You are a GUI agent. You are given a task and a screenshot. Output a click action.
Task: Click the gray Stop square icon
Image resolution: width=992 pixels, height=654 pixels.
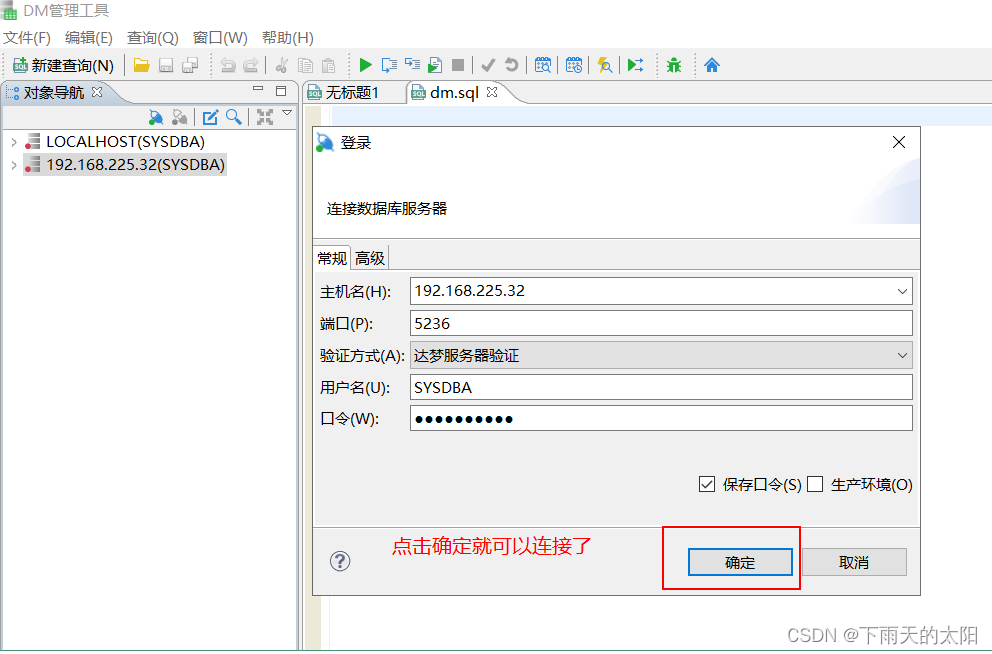click(458, 65)
